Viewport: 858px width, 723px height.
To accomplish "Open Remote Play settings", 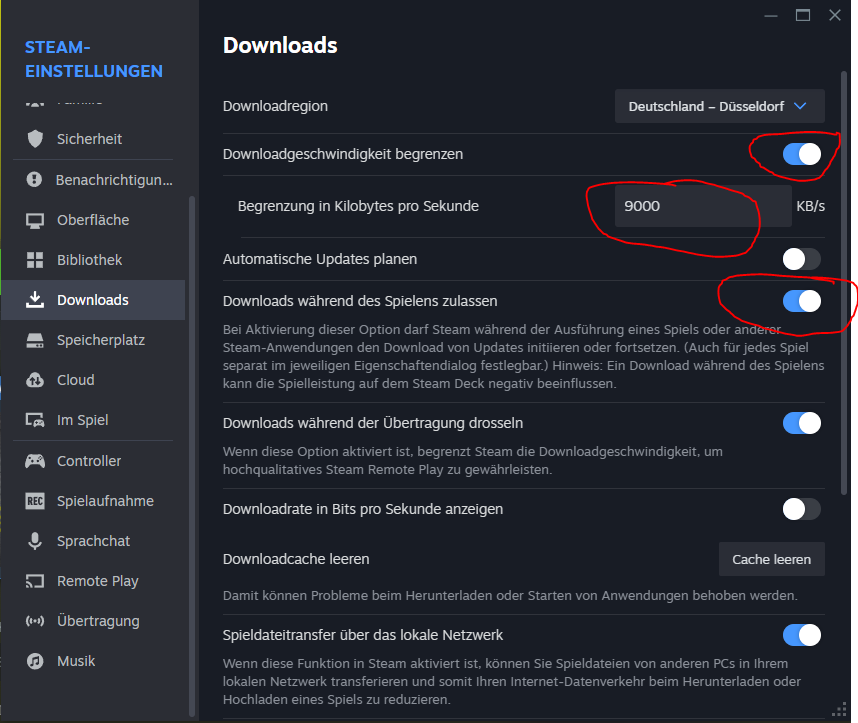I will (x=93, y=581).
